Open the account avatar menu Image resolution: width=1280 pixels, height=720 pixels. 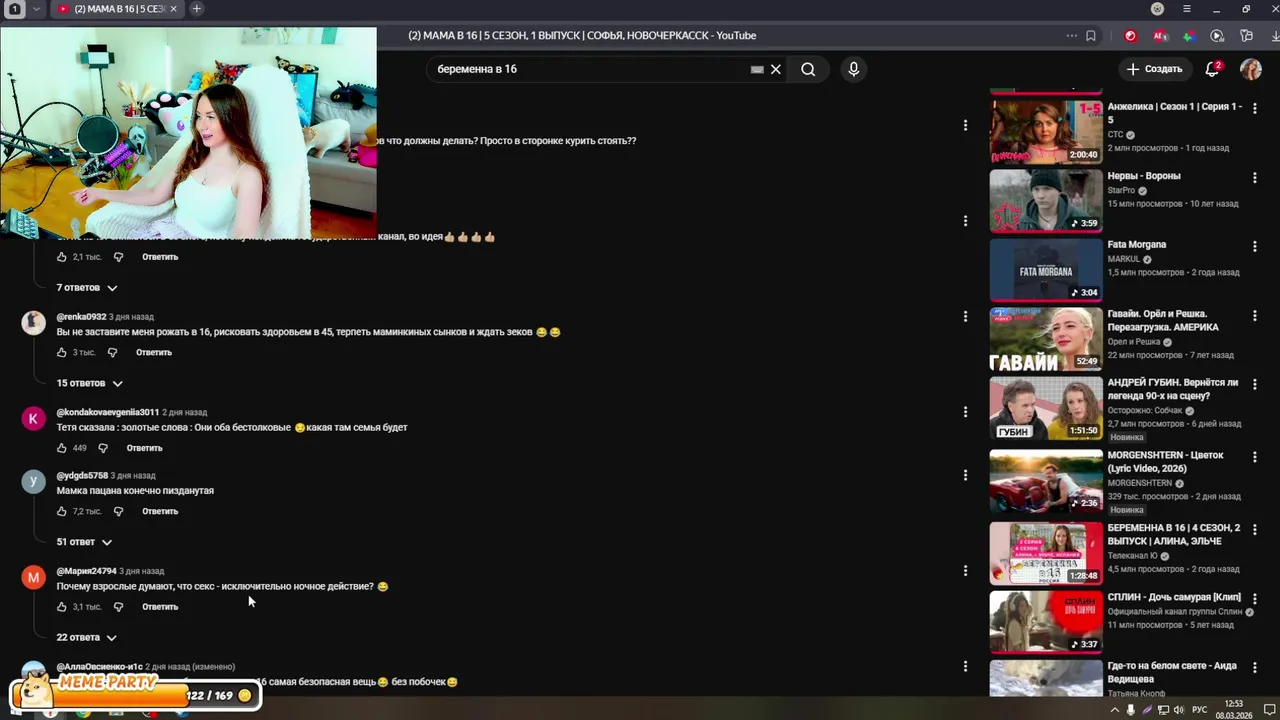click(x=1251, y=69)
